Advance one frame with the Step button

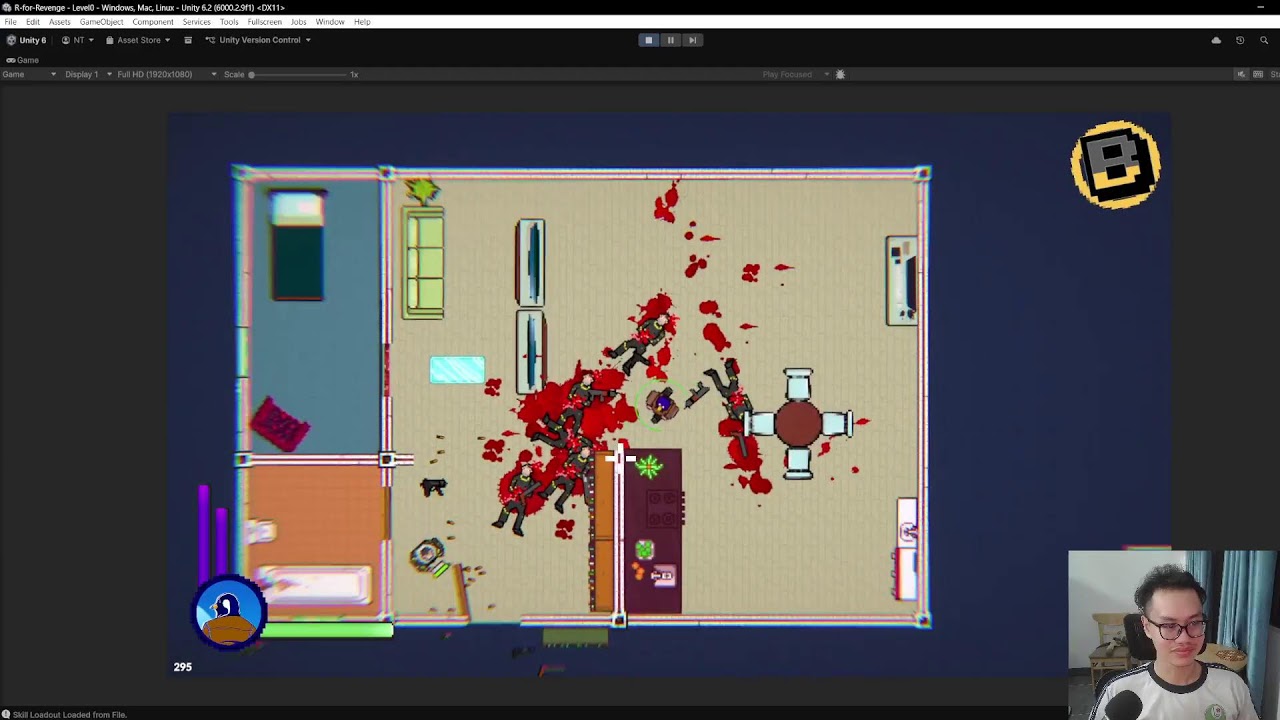click(692, 40)
